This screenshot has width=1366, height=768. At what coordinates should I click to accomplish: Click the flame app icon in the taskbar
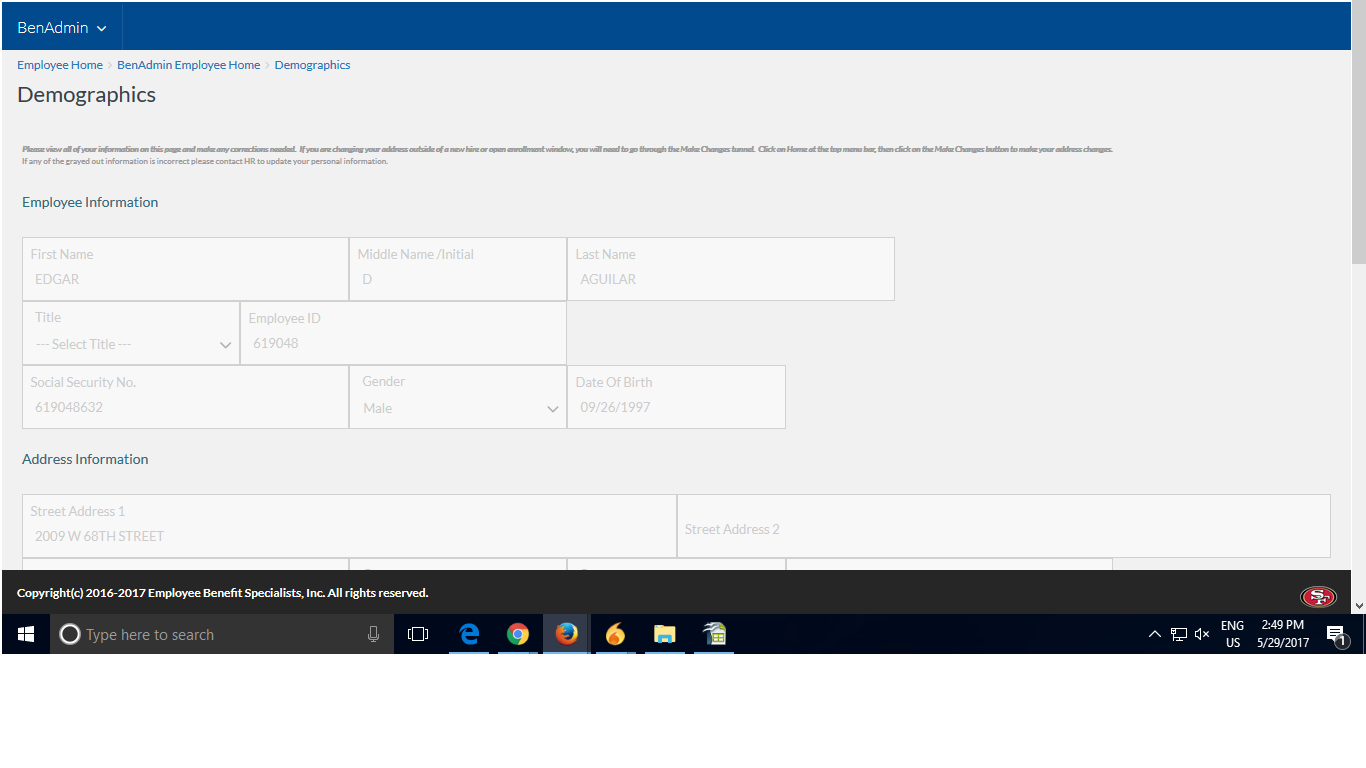click(x=615, y=634)
